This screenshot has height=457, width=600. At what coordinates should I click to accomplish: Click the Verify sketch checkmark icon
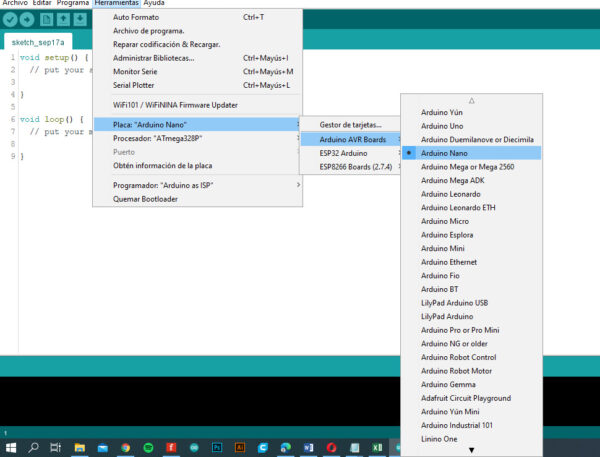10,20
